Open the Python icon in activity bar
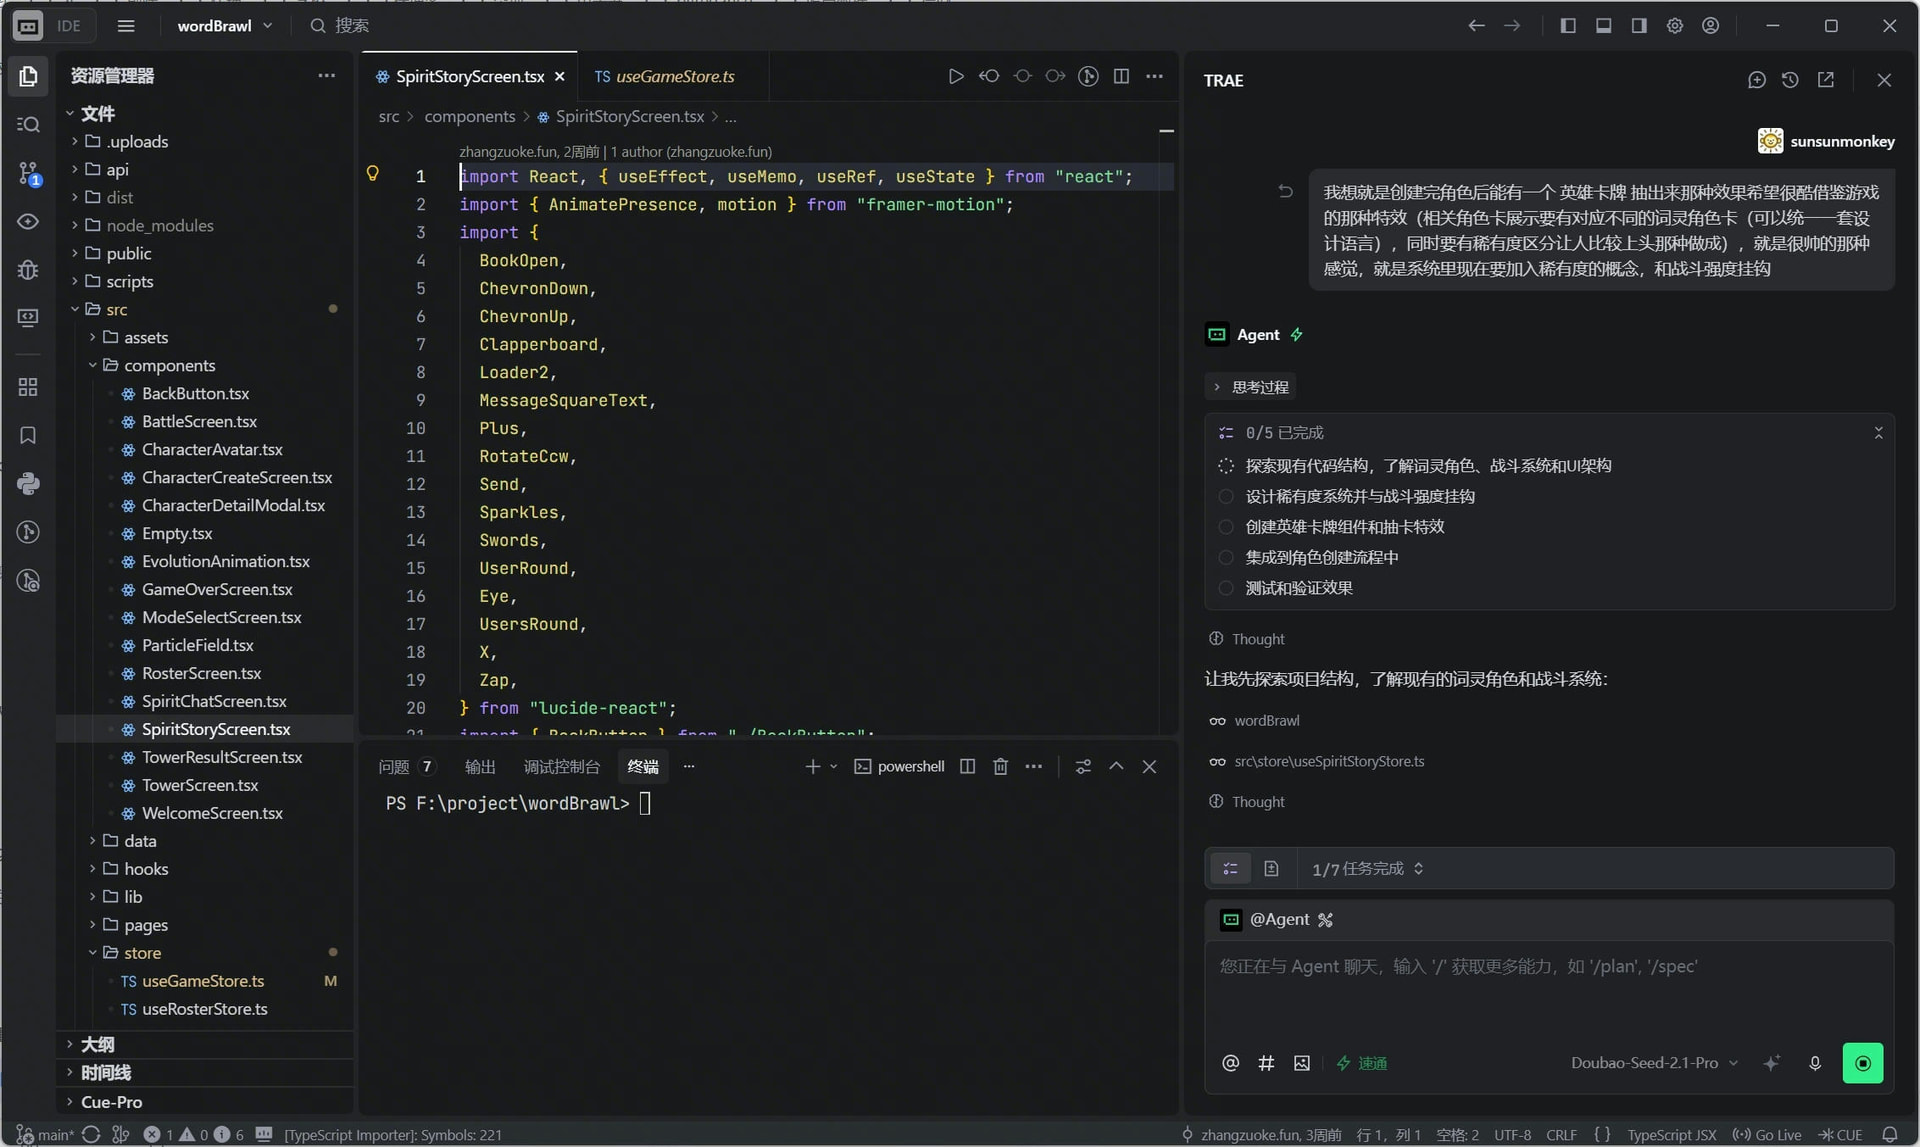Image resolution: width=1920 pixels, height=1147 pixels. (28, 484)
